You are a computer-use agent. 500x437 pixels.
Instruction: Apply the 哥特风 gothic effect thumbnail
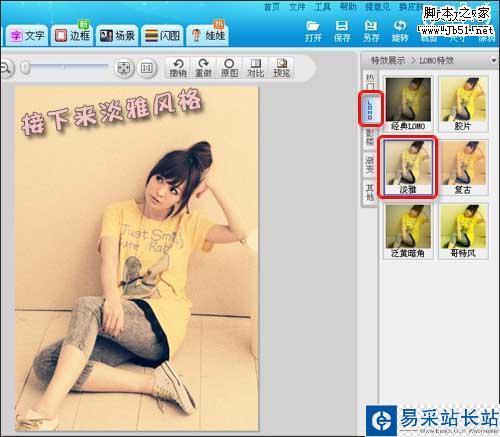[463, 231]
